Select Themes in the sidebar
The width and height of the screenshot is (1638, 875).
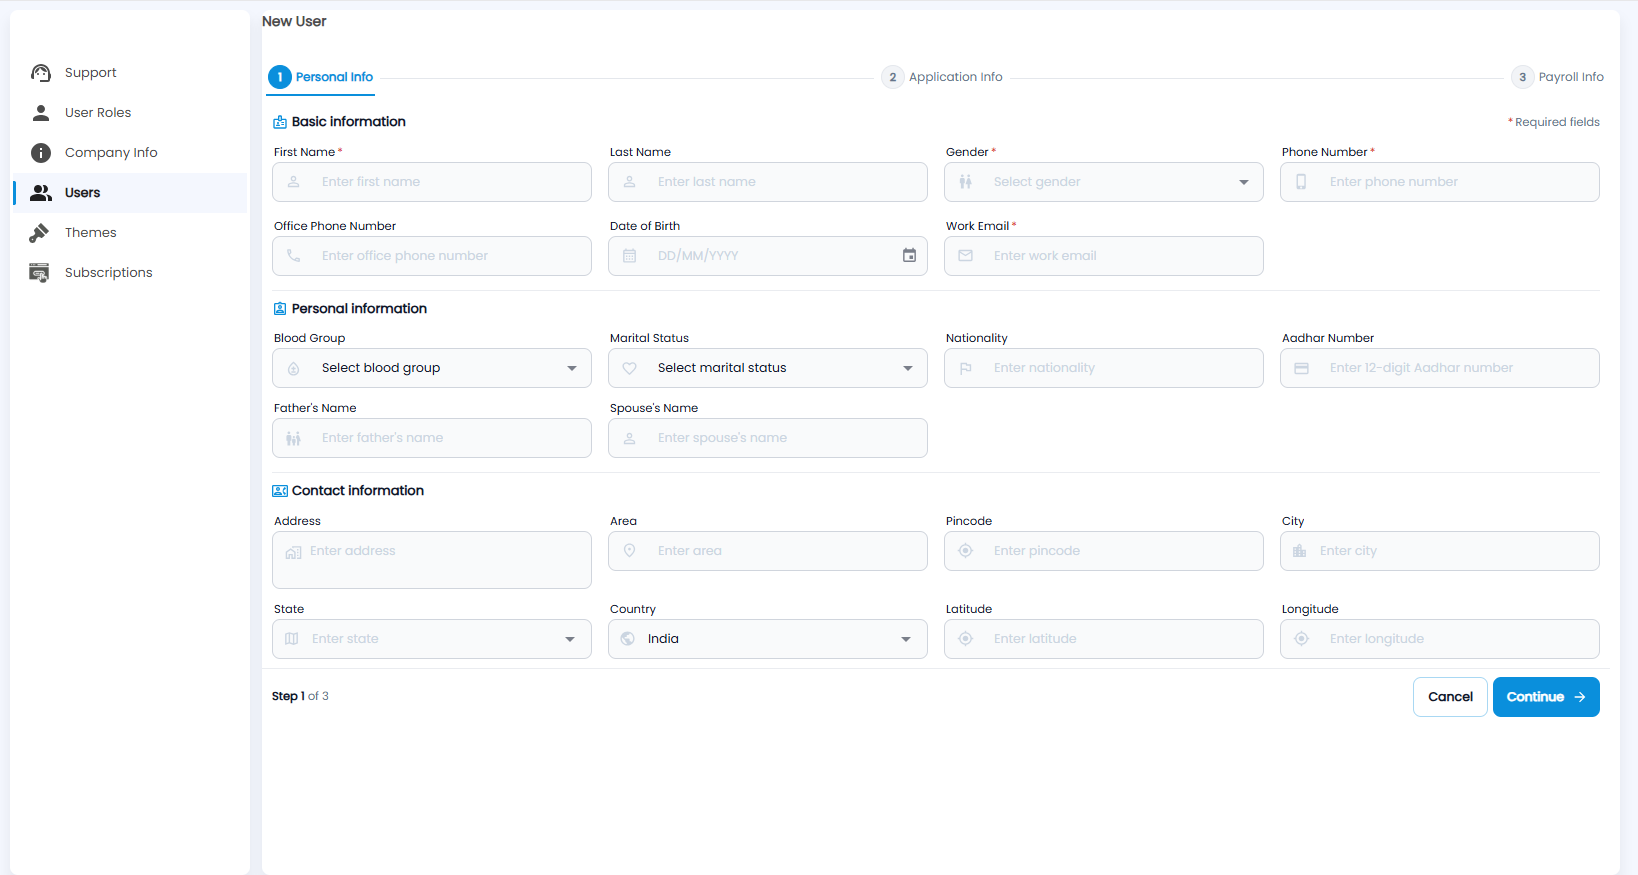pos(130,233)
